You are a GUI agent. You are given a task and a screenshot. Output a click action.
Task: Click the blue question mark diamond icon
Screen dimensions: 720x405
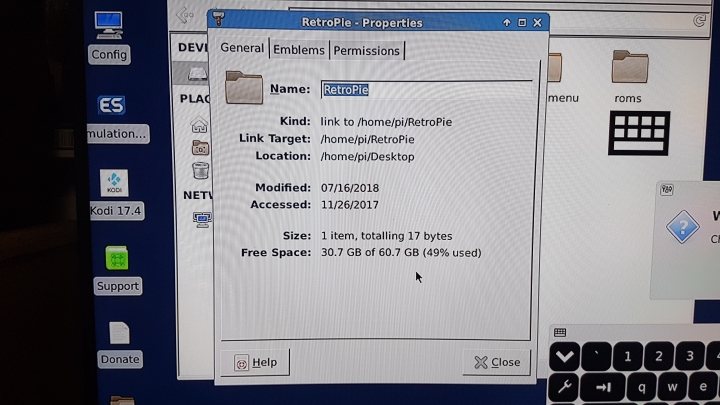[x=682, y=227]
